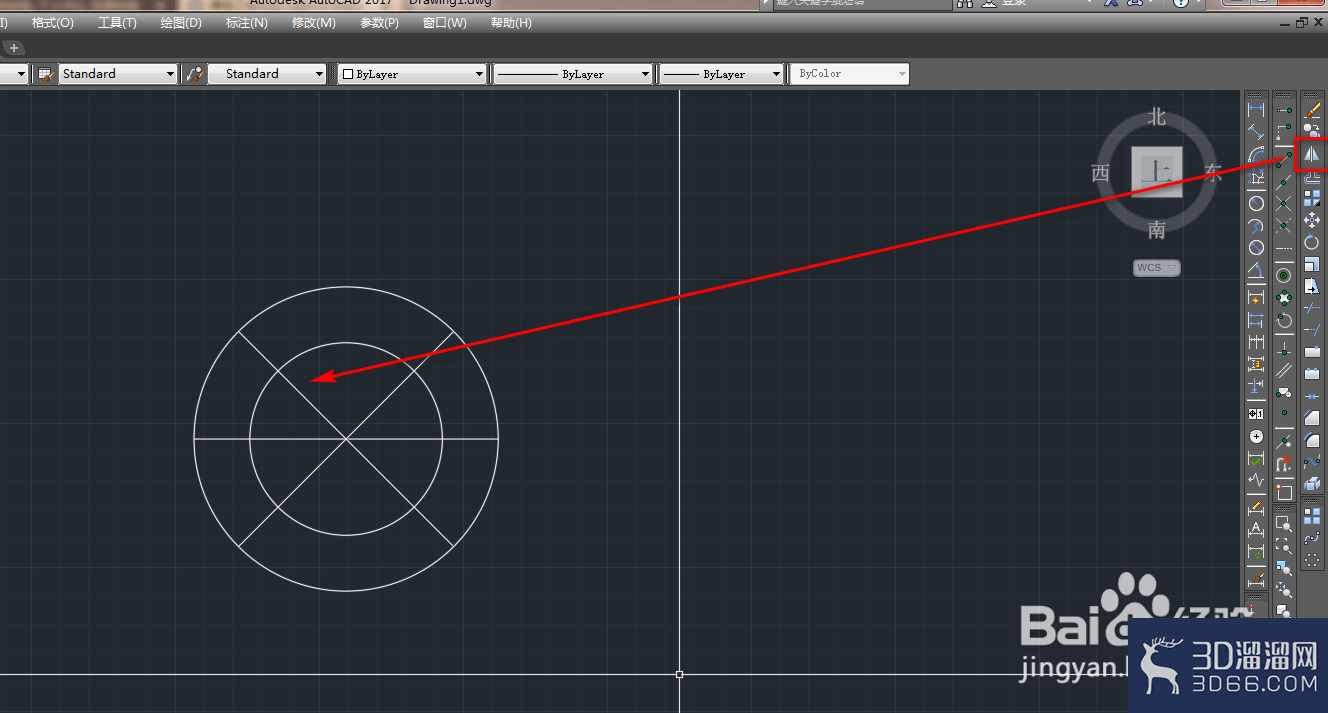Select the Rotate tool icon
The height and width of the screenshot is (713, 1328).
(x=1312, y=242)
